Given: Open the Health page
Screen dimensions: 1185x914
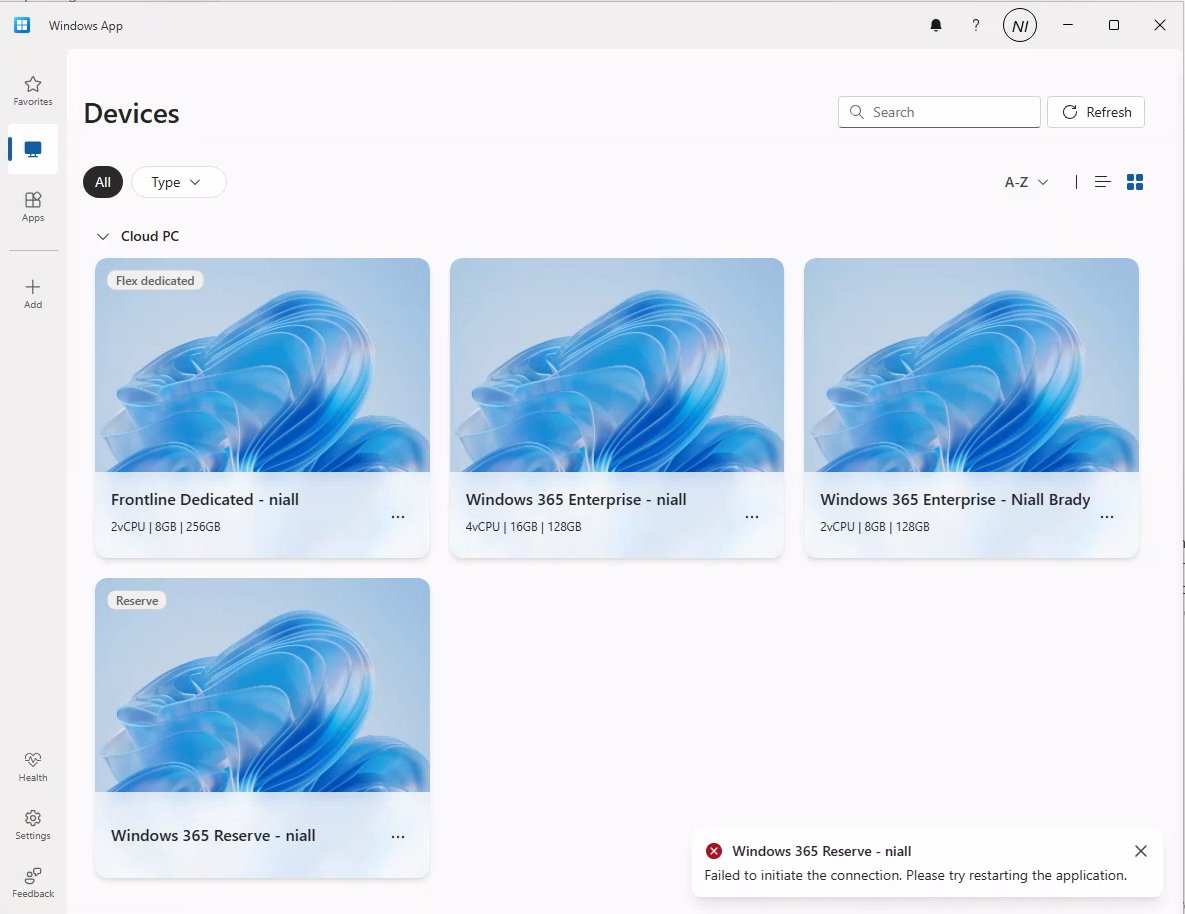Looking at the screenshot, I should pyautogui.click(x=32, y=767).
